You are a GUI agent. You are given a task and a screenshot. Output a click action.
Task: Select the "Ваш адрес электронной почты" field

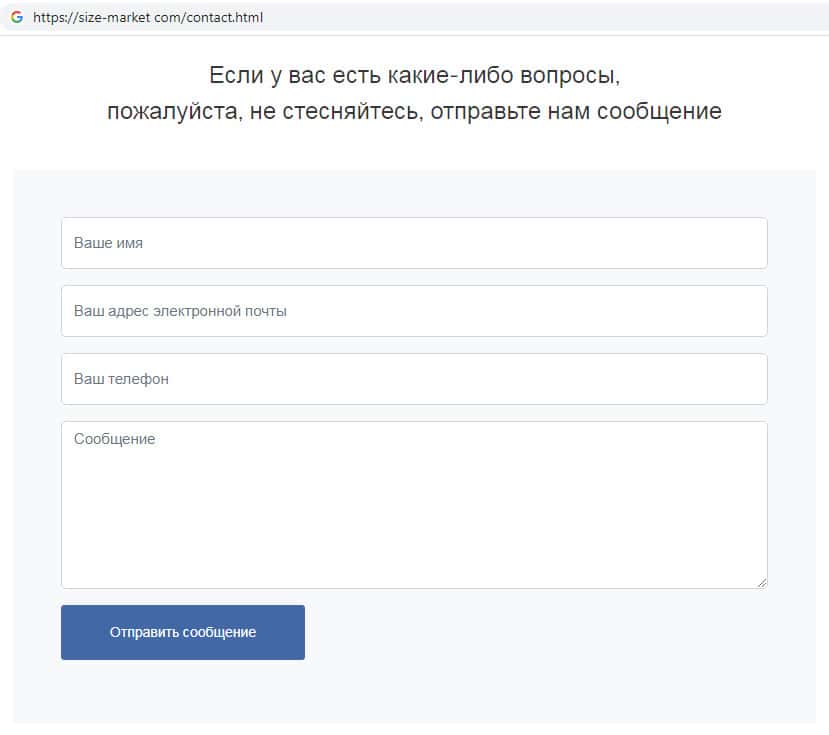click(414, 311)
